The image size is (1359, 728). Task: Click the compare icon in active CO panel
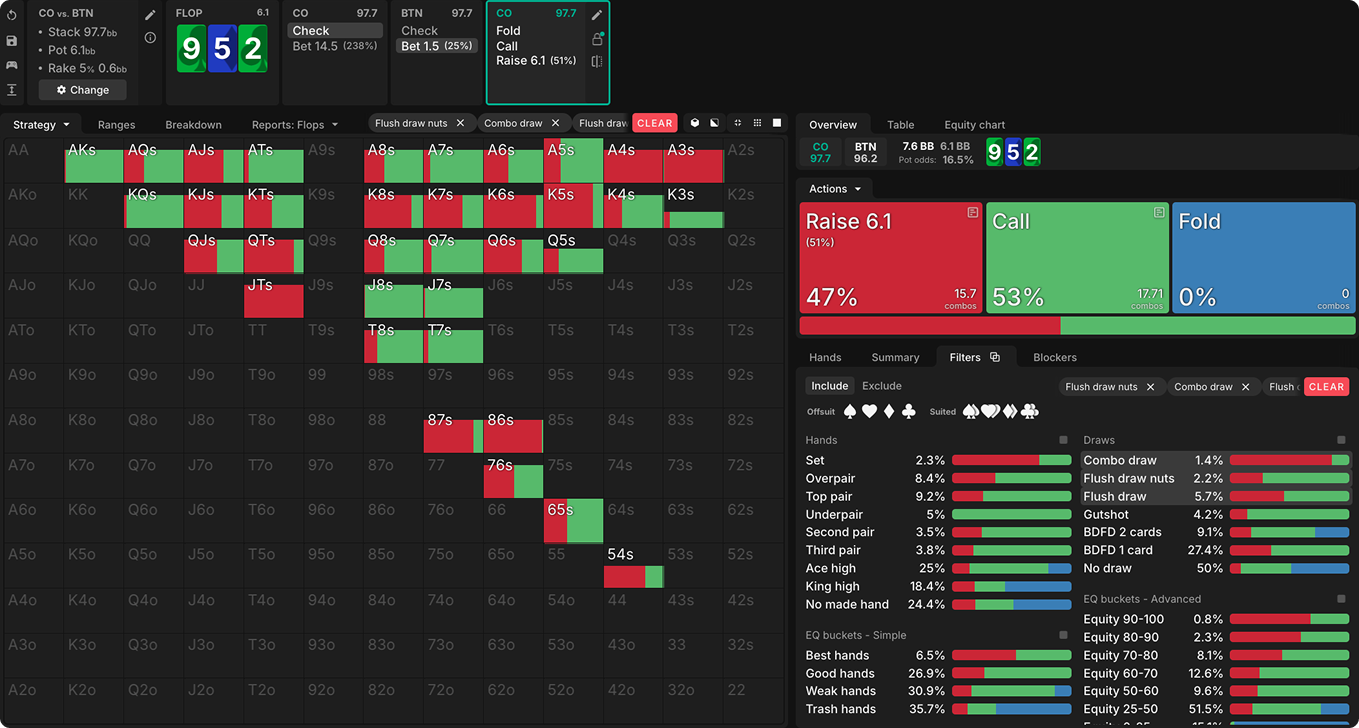pyautogui.click(x=597, y=62)
